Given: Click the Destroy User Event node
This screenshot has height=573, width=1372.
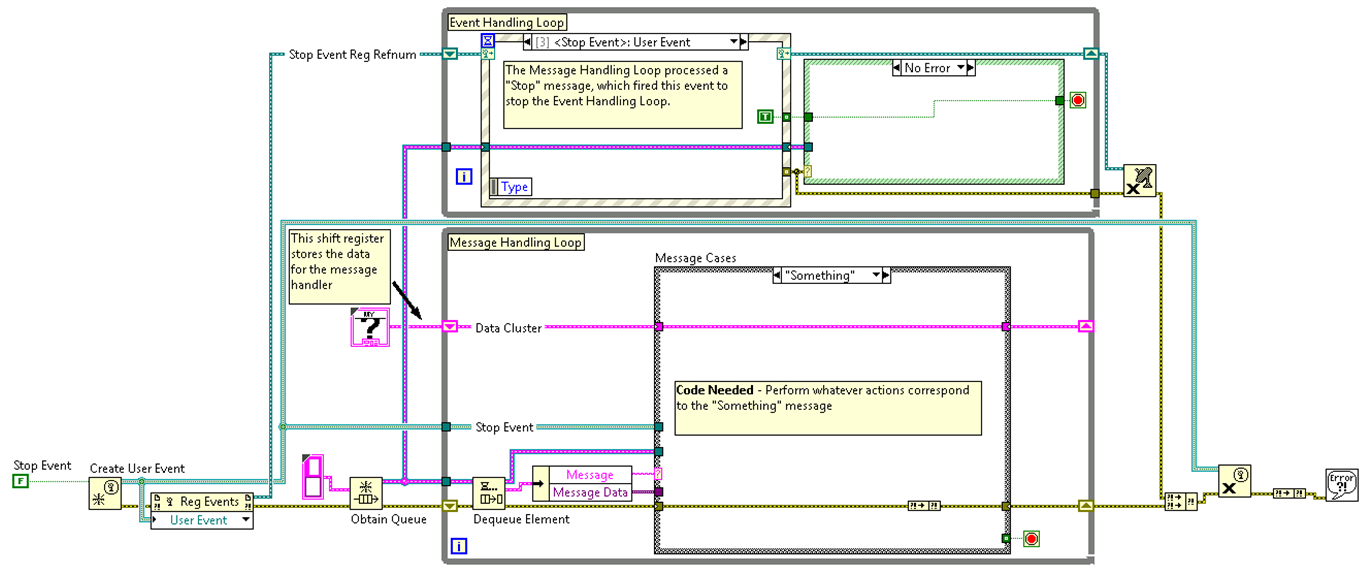Looking at the screenshot, I should tap(1235, 481).
